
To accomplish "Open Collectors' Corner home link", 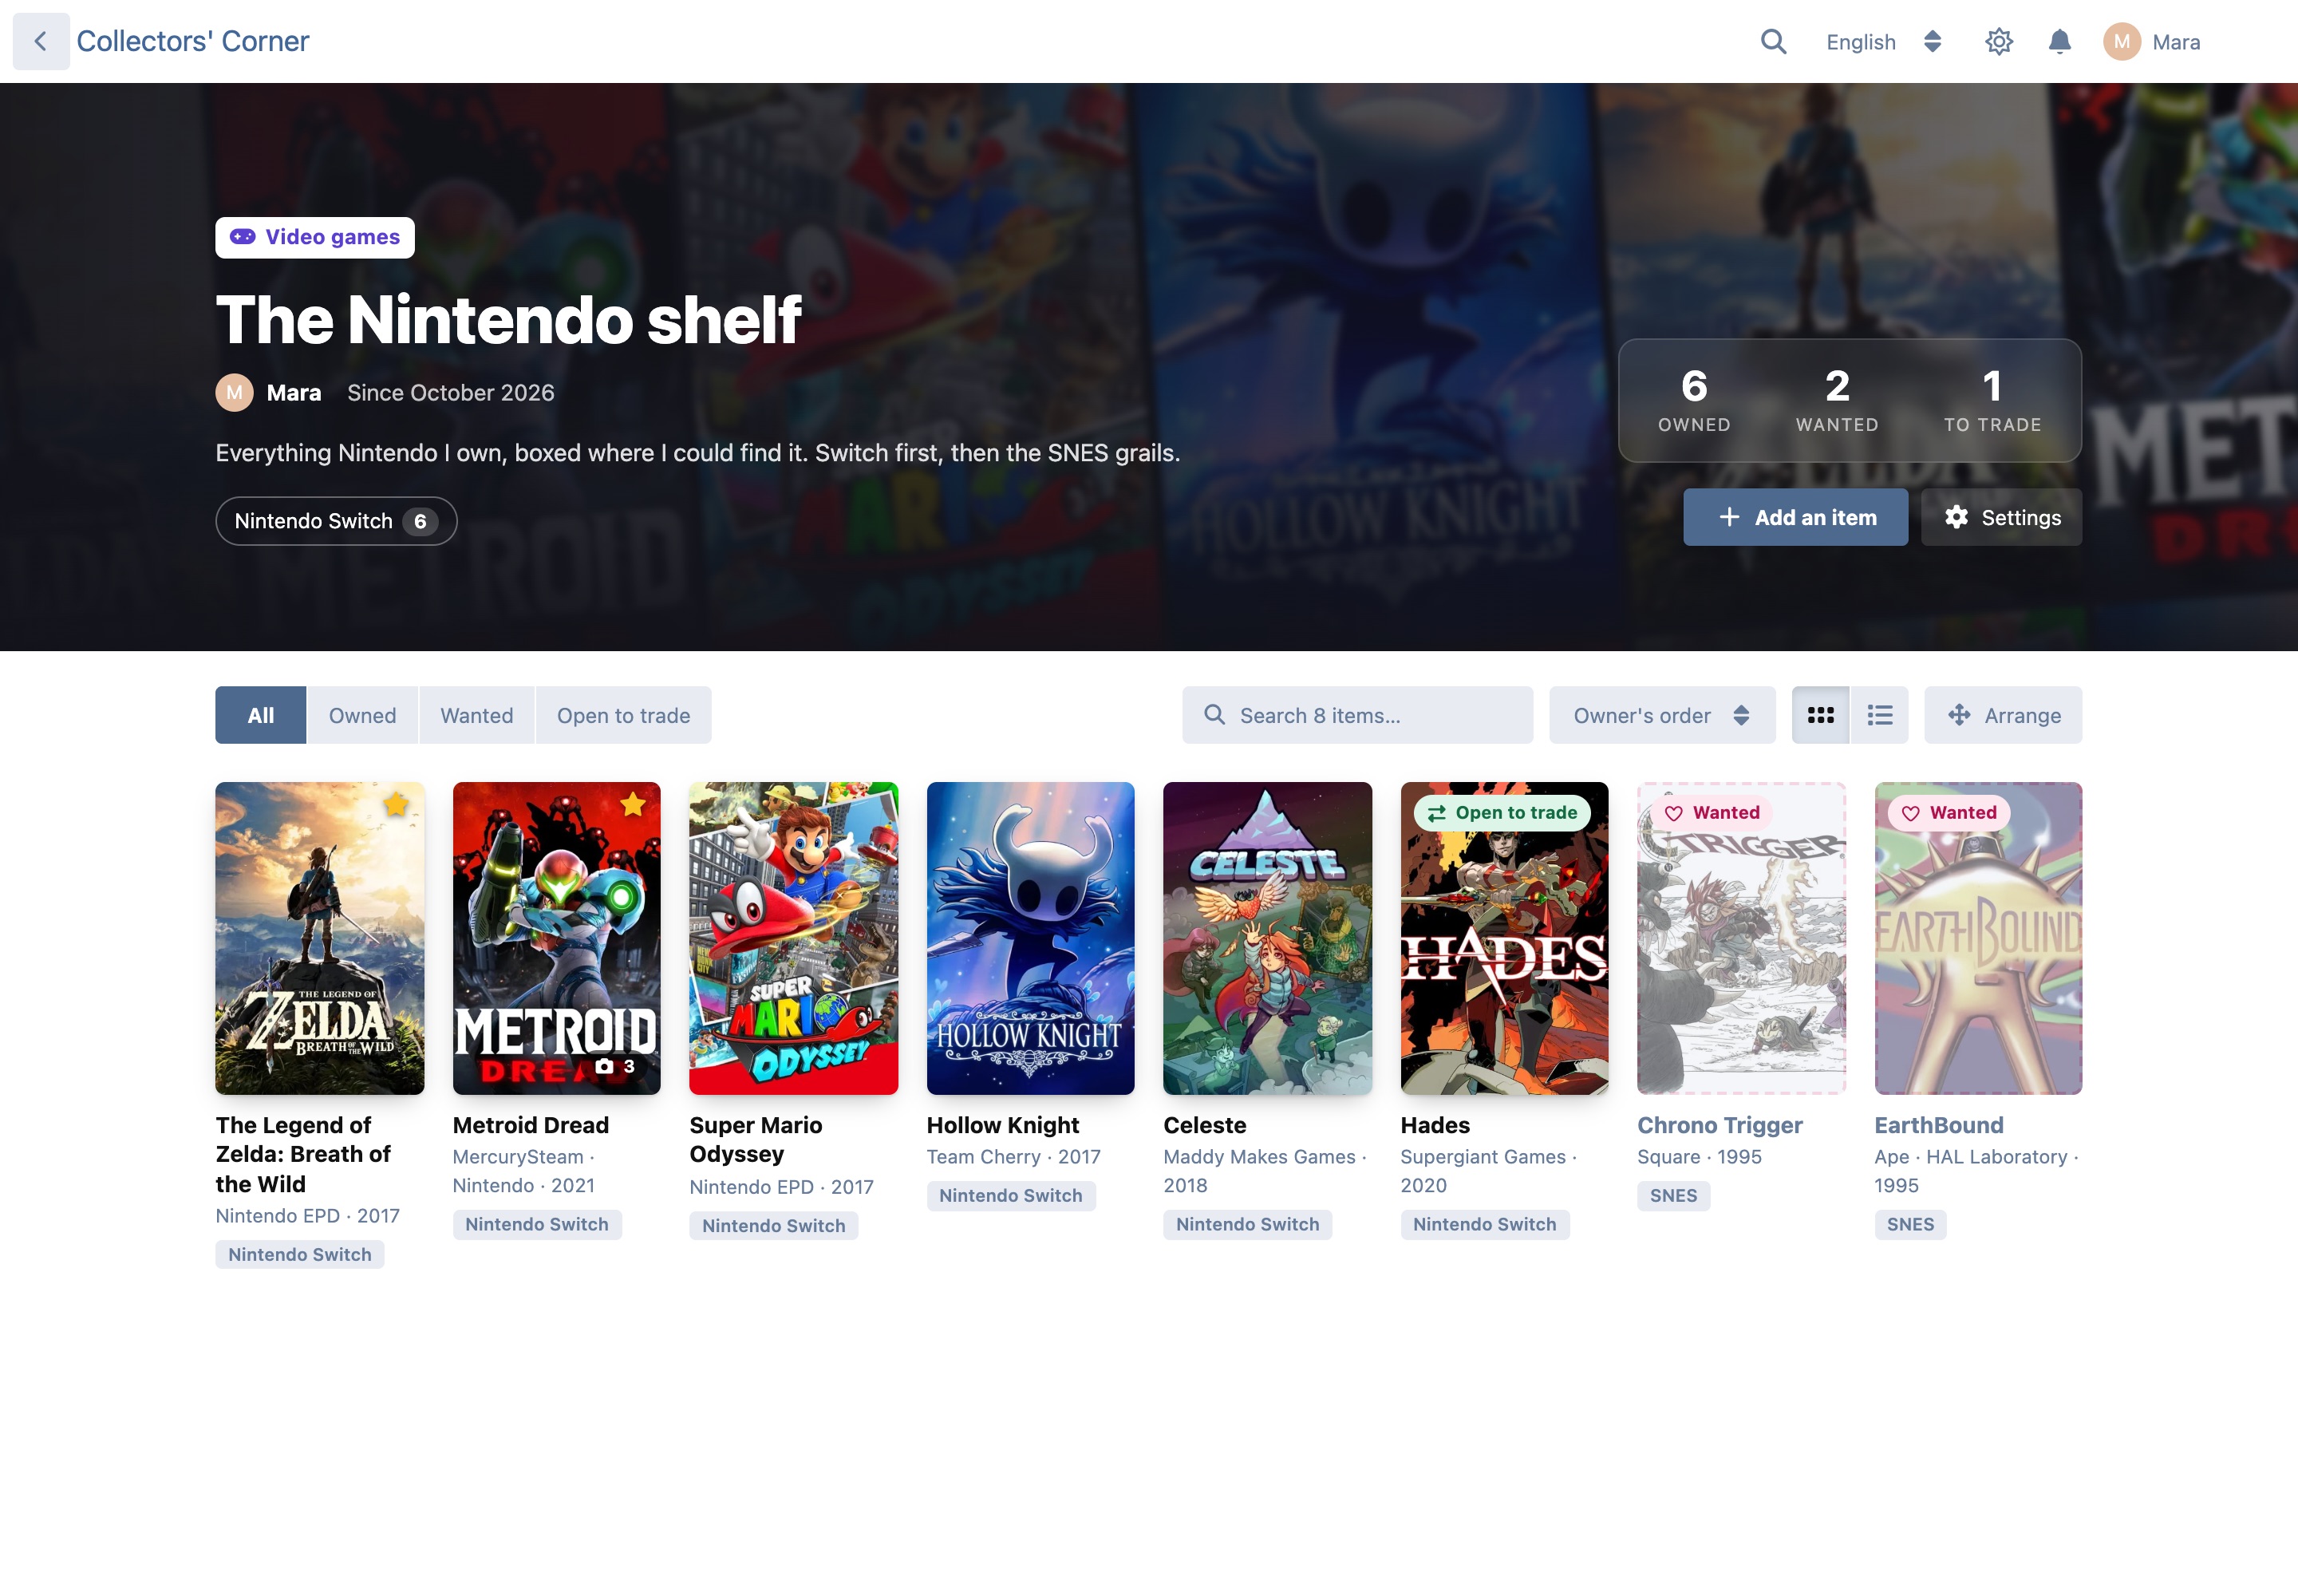I will [x=193, y=41].
